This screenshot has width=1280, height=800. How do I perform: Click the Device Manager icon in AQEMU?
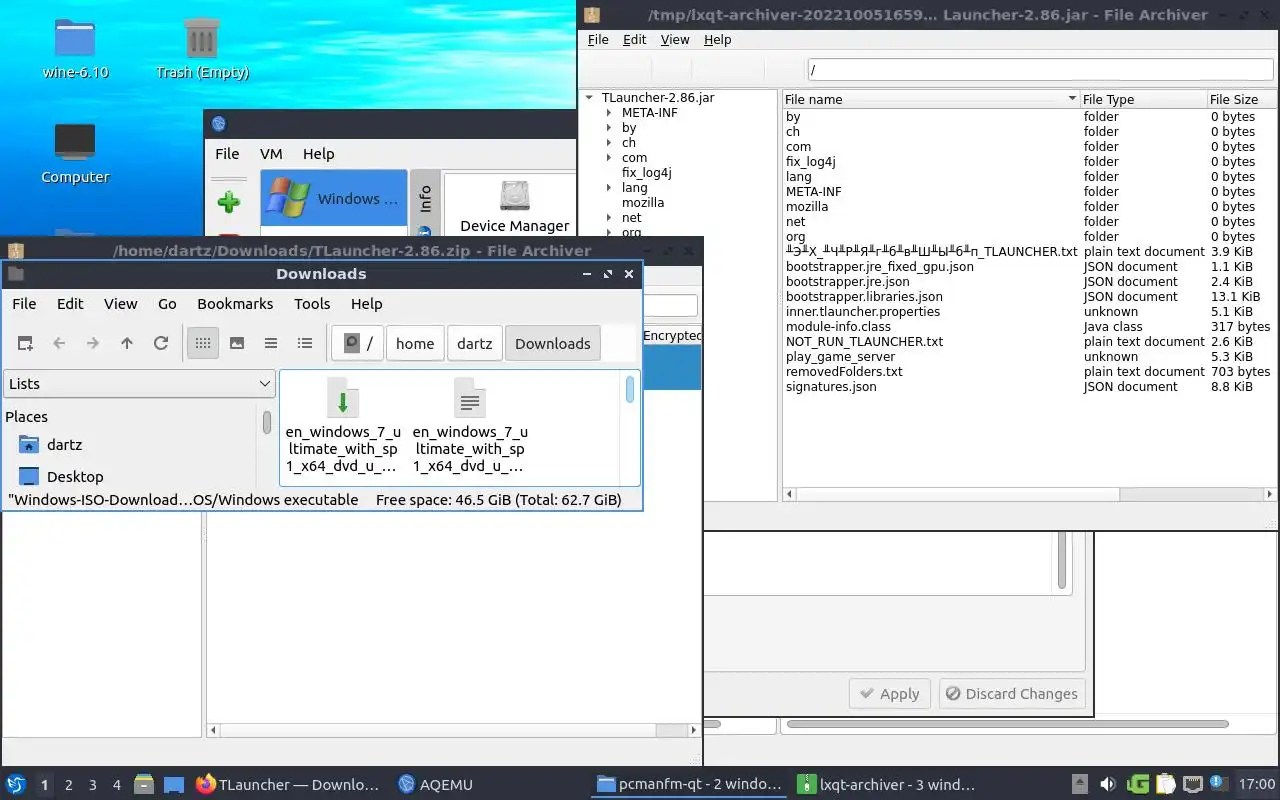[515, 206]
